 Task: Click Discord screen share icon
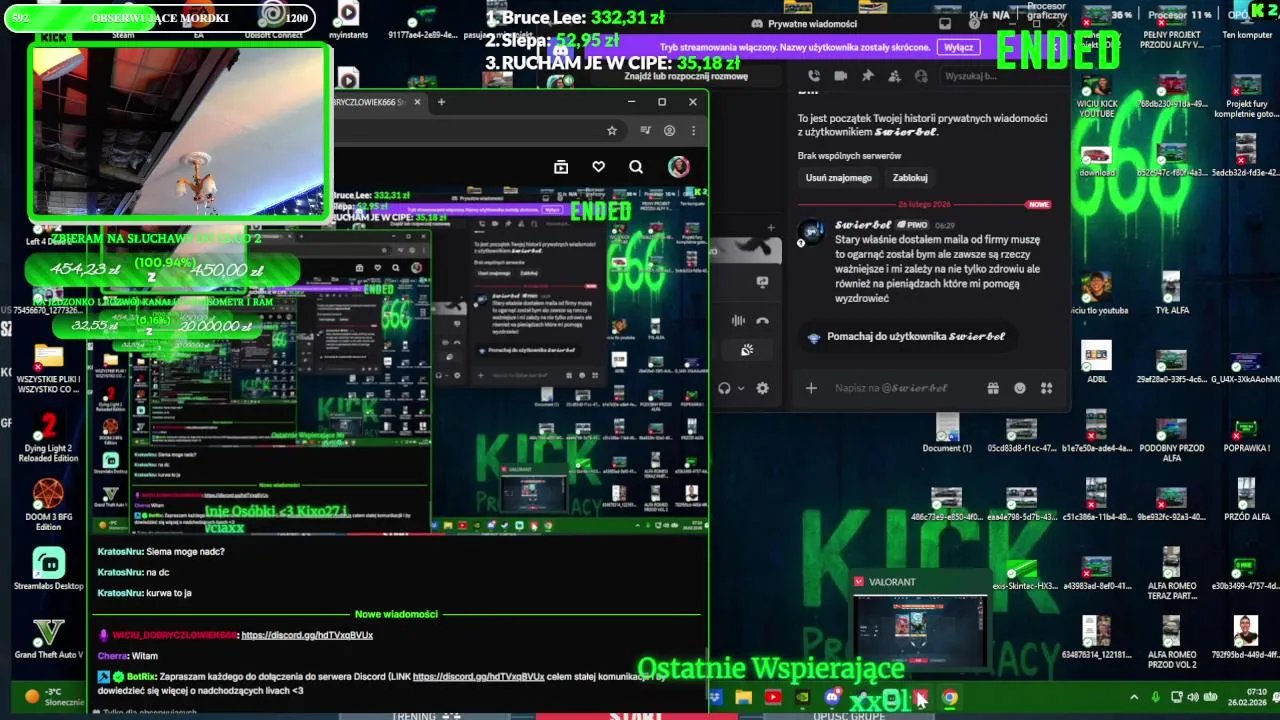tap(762, 282)
